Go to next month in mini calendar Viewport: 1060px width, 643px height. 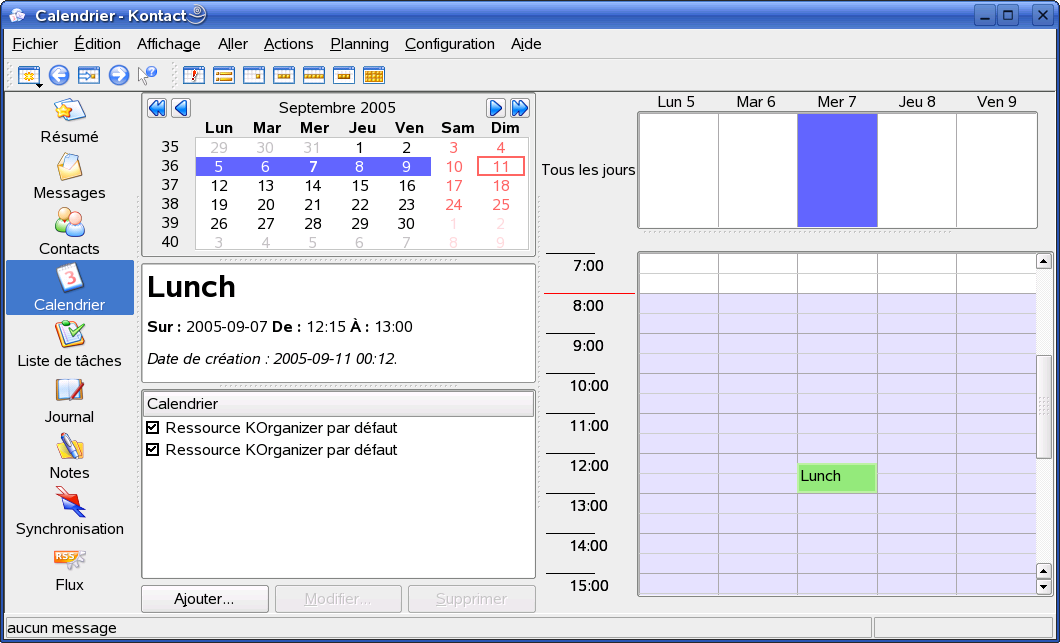click(496, 108)
